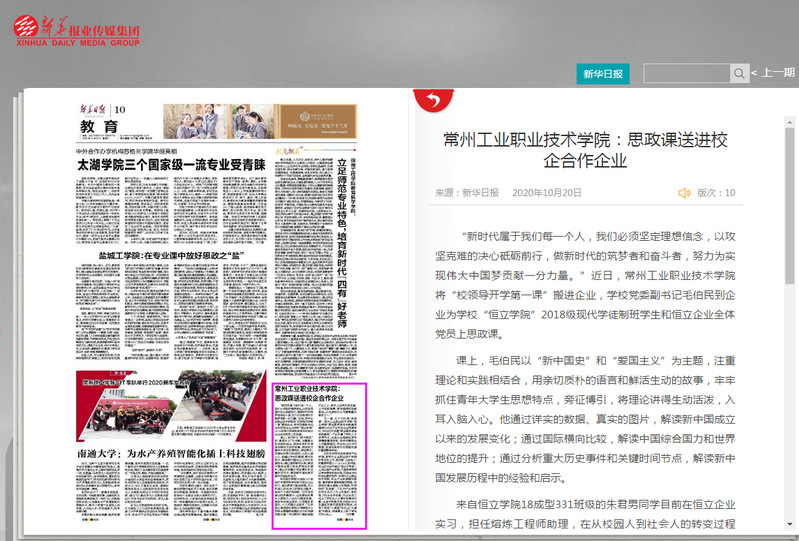This screenshot has width=799, height=541.
Task: Focus the search text field
Action: (x=687, y=73)
